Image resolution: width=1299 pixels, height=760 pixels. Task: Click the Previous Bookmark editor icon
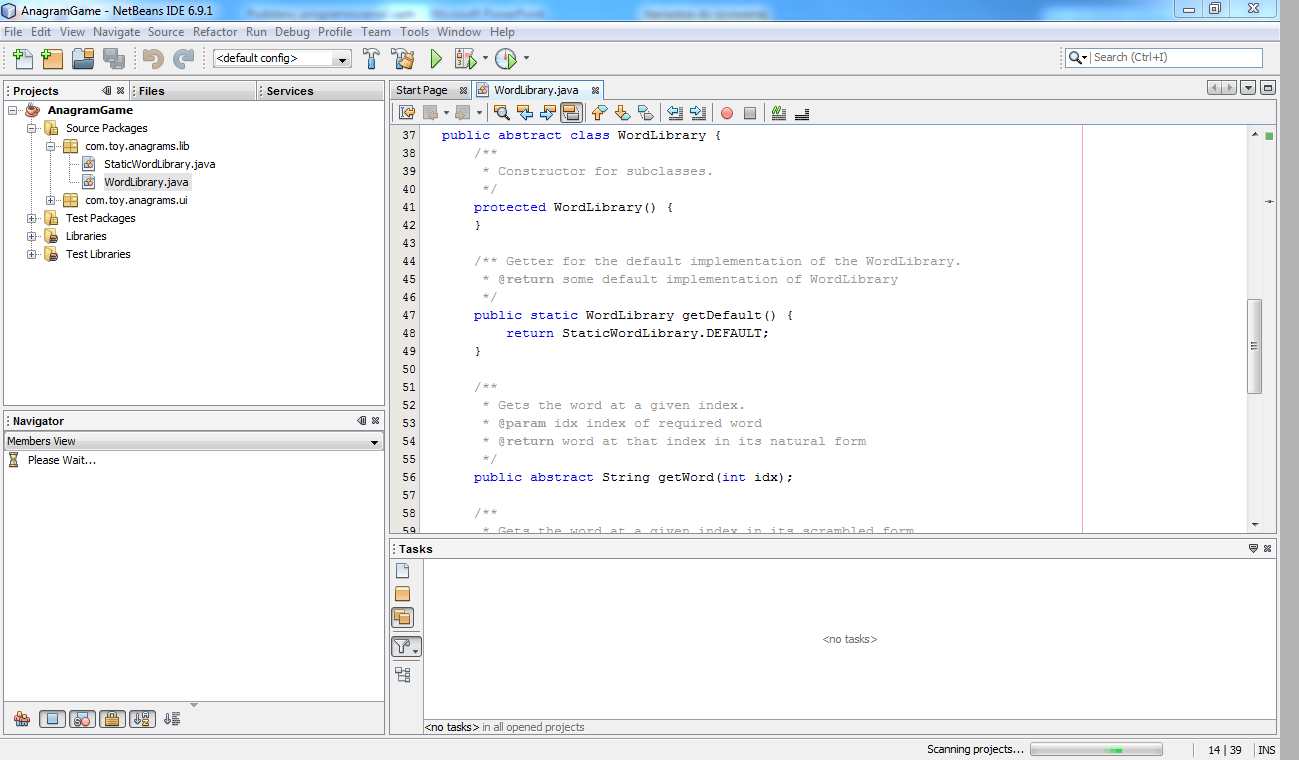pos(600,112)
